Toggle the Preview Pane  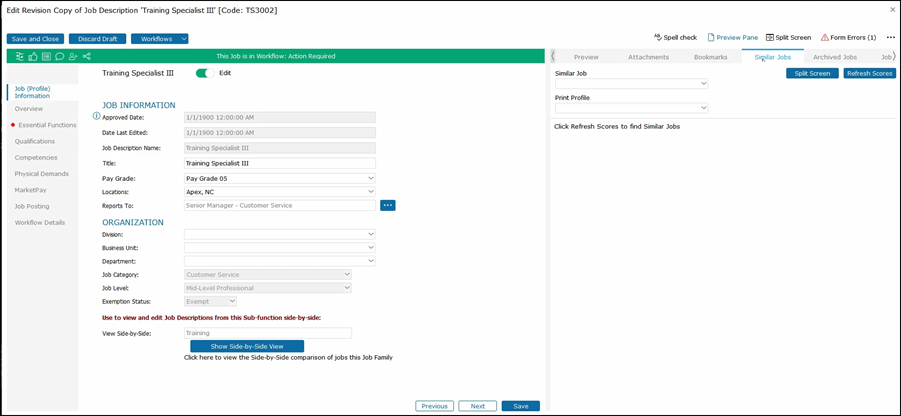point(732,37)
